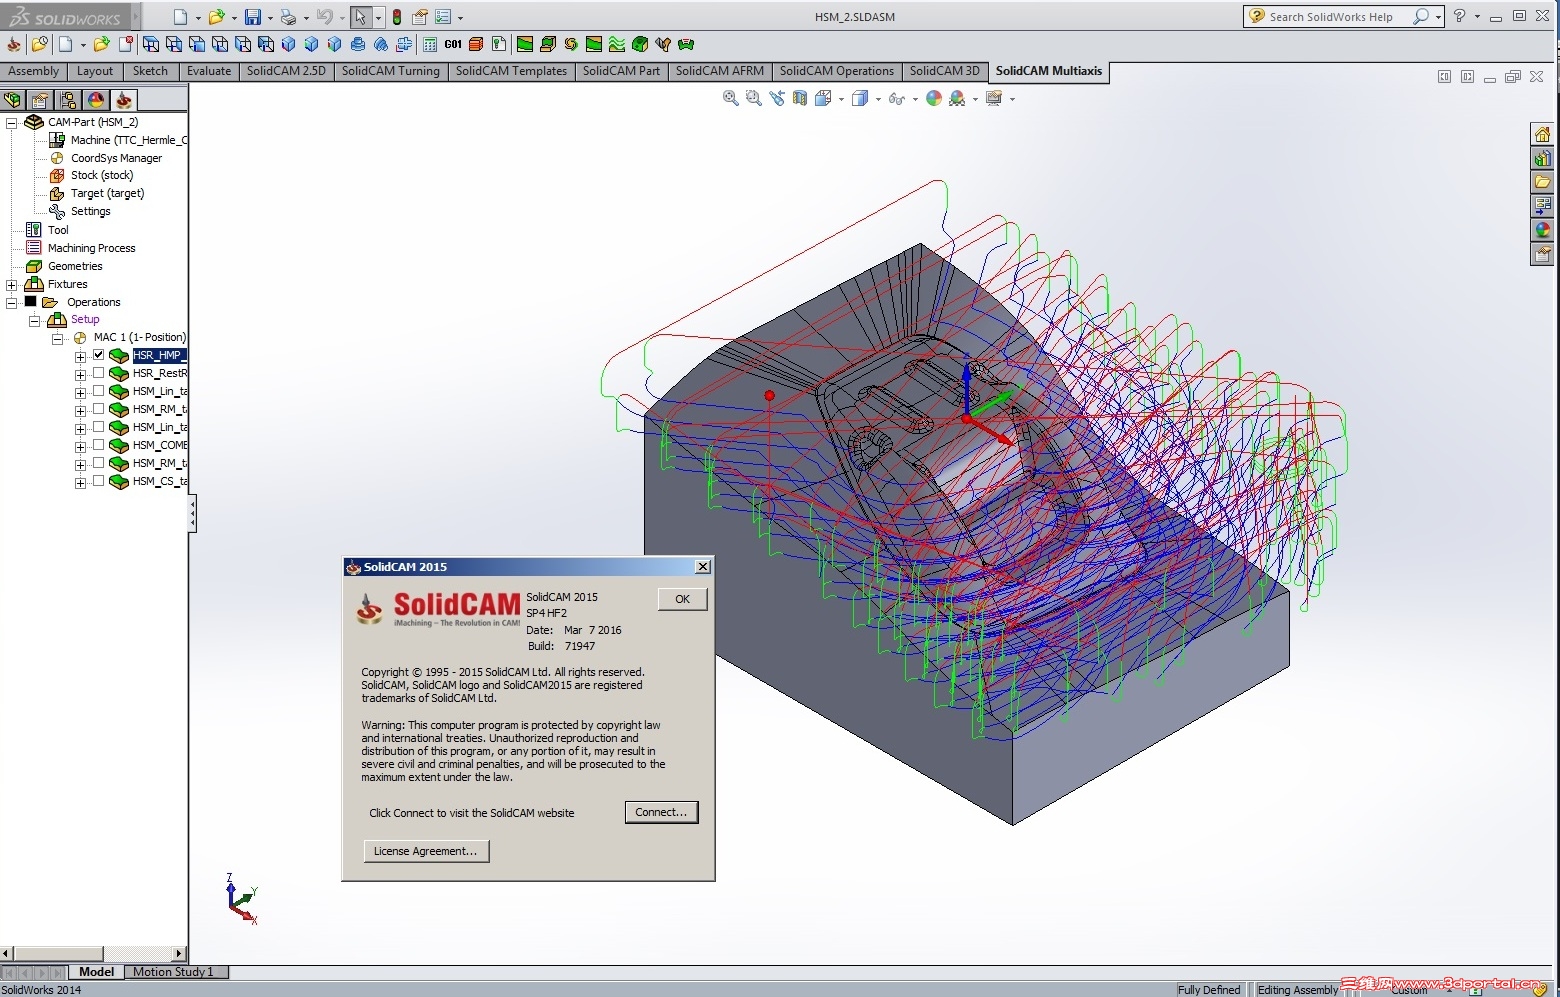
Task: Click the SolidCAM icon on second toolbar
Action: pos(13,44)
